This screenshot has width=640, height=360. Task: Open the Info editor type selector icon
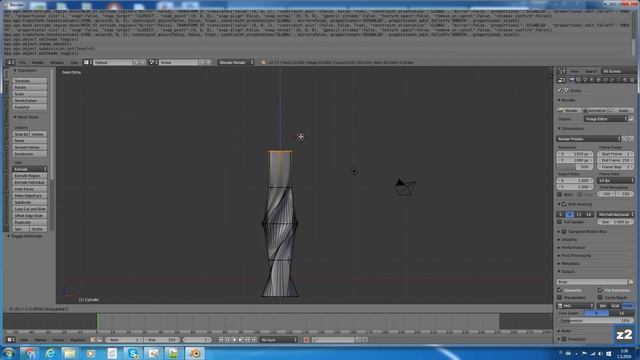10,62
